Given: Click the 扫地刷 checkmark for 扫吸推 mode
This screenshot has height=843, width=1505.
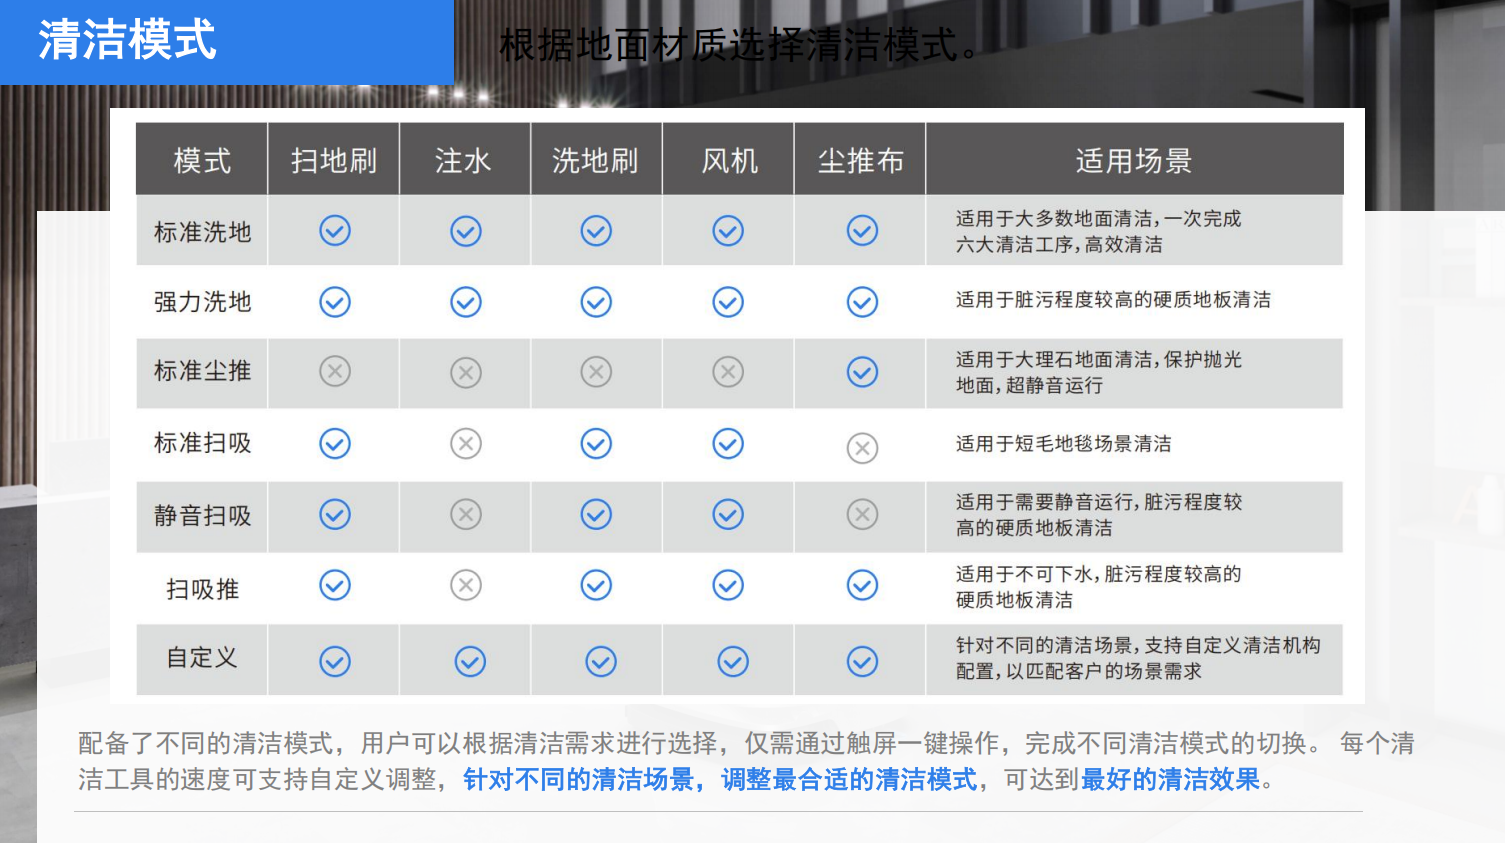Looking at the screenshot, I should pyautogui.click(x=333, y=587).
